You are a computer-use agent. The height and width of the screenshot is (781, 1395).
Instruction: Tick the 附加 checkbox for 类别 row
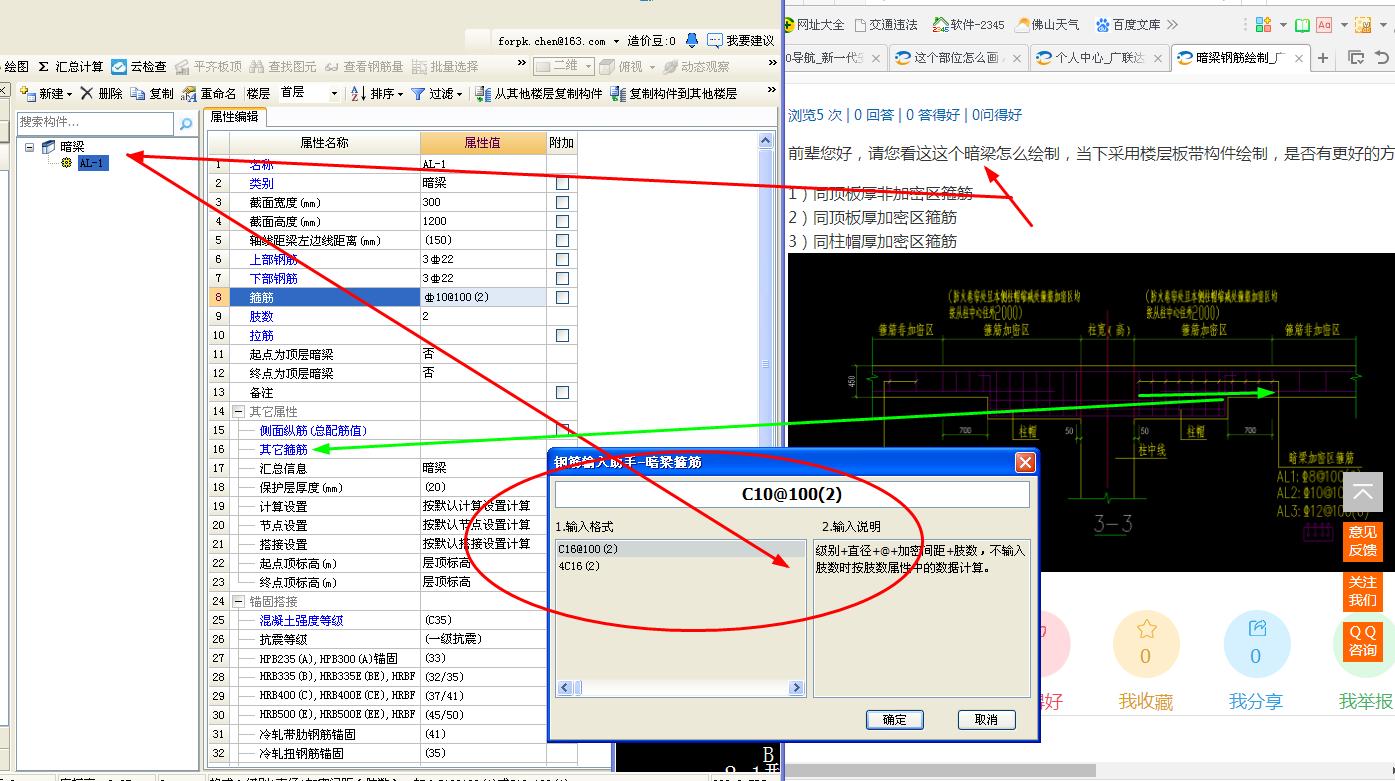[562, 183]
